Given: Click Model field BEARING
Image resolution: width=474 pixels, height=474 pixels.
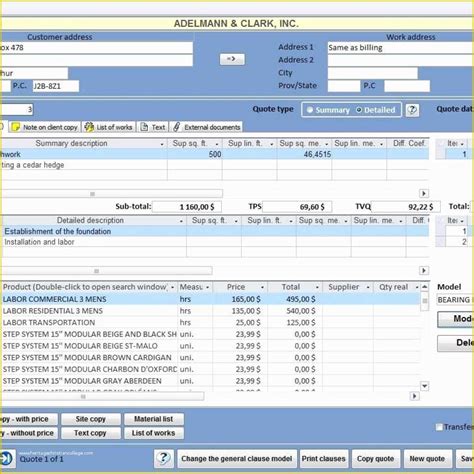Looking at the screenshot, I should click(455, 300).
